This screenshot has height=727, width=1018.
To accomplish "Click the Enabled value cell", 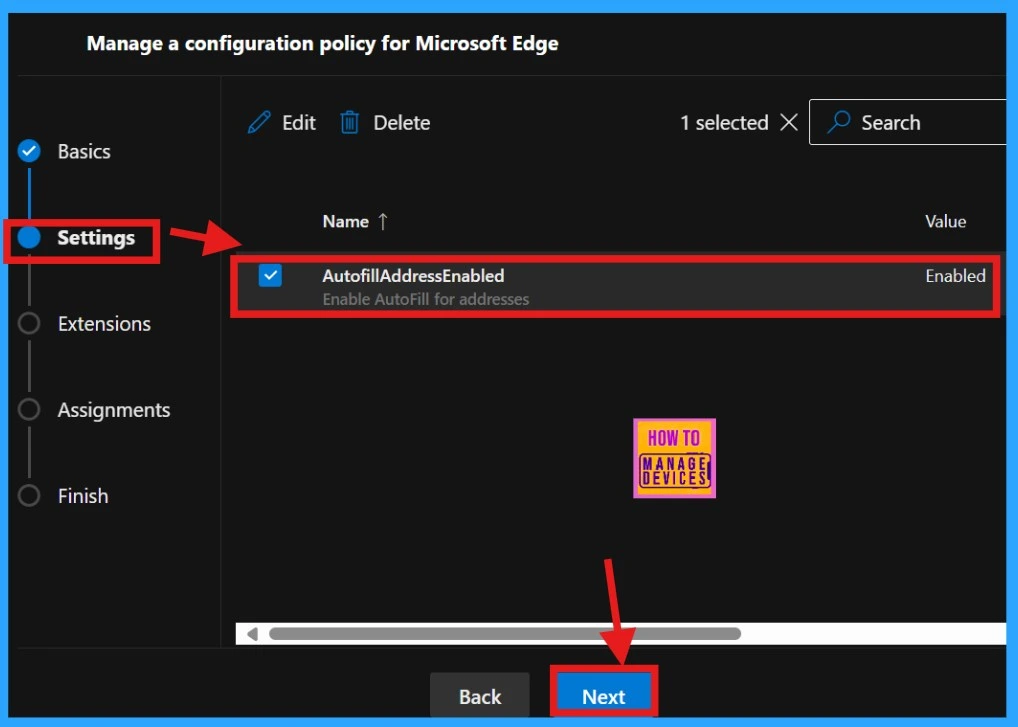I will click(955, 276).
